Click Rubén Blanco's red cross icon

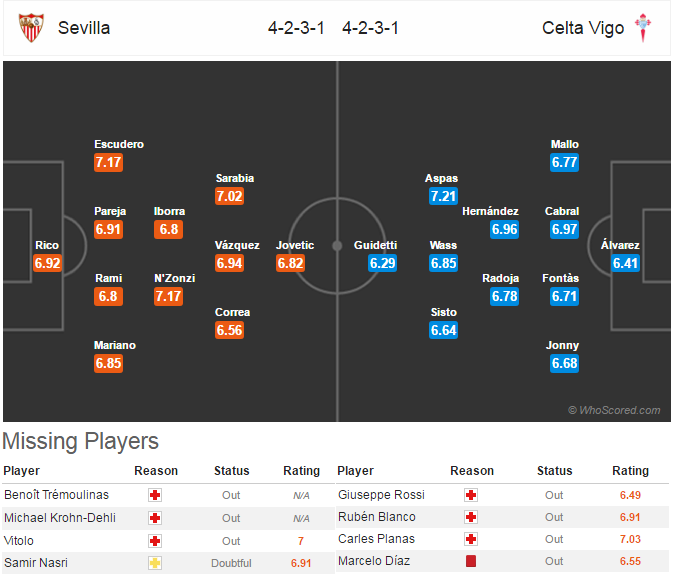(471, 517)
